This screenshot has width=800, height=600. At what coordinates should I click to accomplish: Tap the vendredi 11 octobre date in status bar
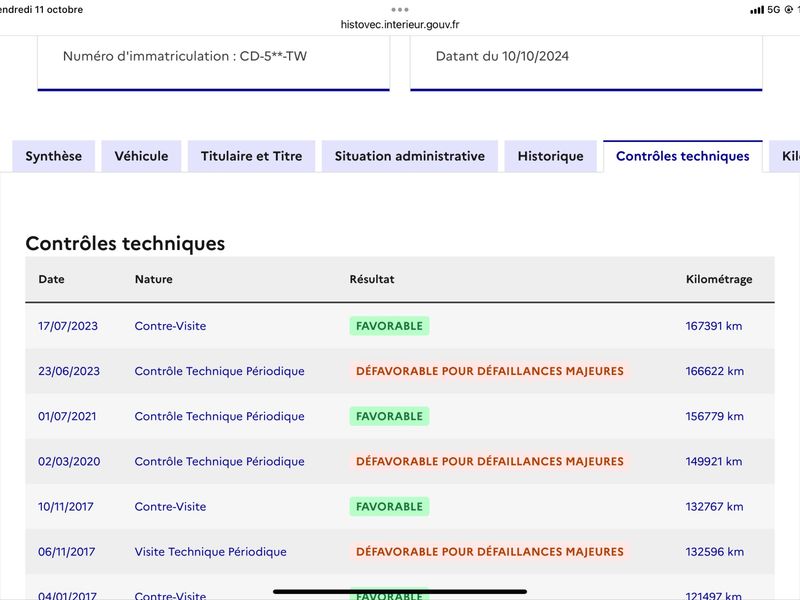pos(41,10)
